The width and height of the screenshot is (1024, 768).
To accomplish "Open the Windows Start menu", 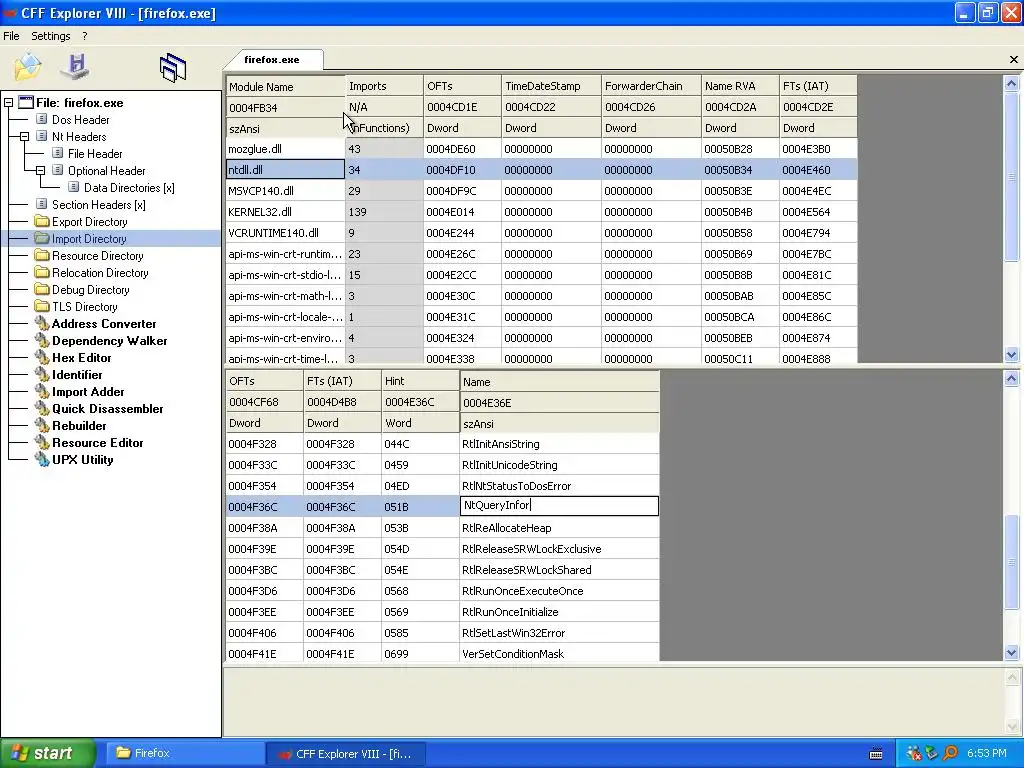I will (48, 753).
